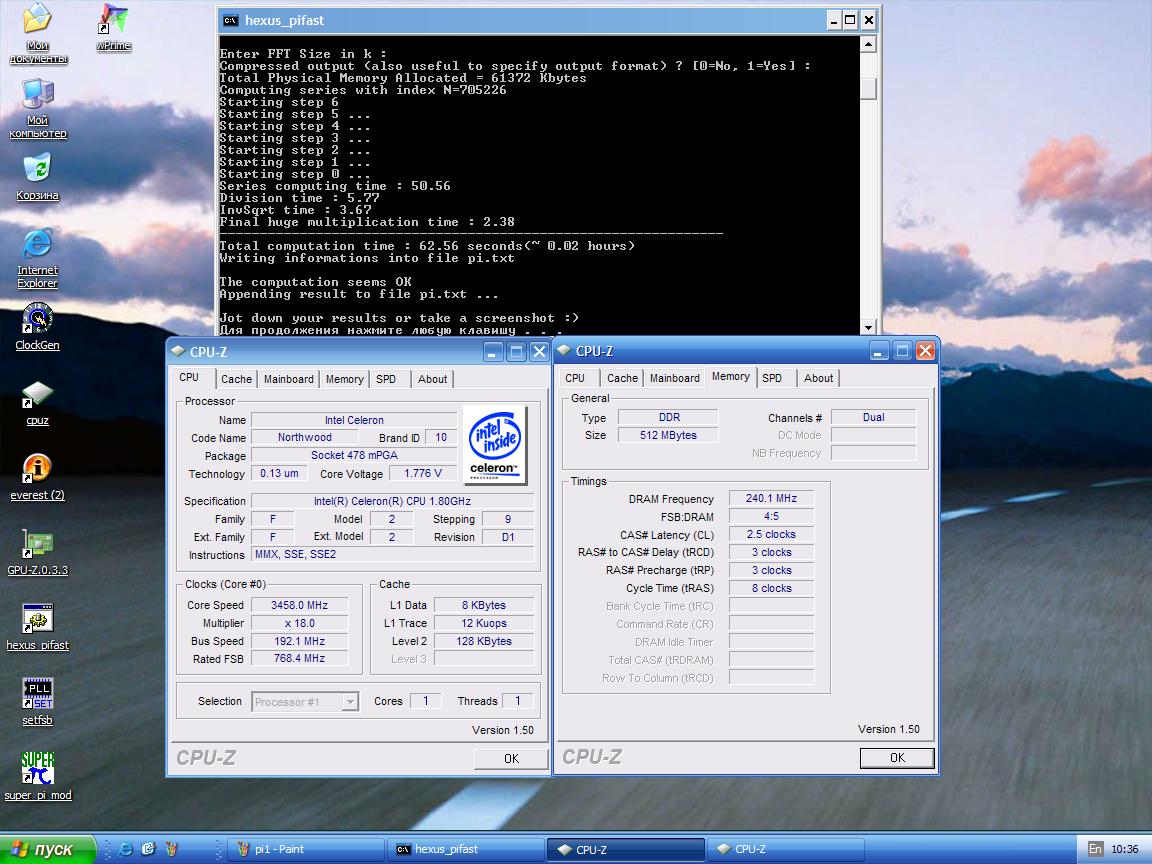Screen dimensions: 1152x864
Task: Click the console scrollbar down arrow
Action: pyautogui.click(x=868, y=327)
